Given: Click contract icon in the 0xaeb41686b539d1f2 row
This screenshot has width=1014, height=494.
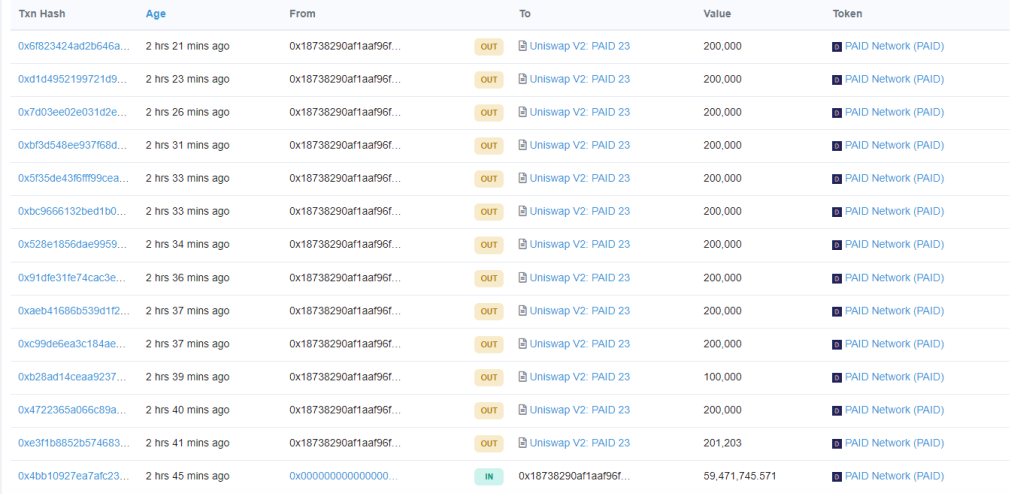Looking at the screenshot, I should (x=523, y=310).
